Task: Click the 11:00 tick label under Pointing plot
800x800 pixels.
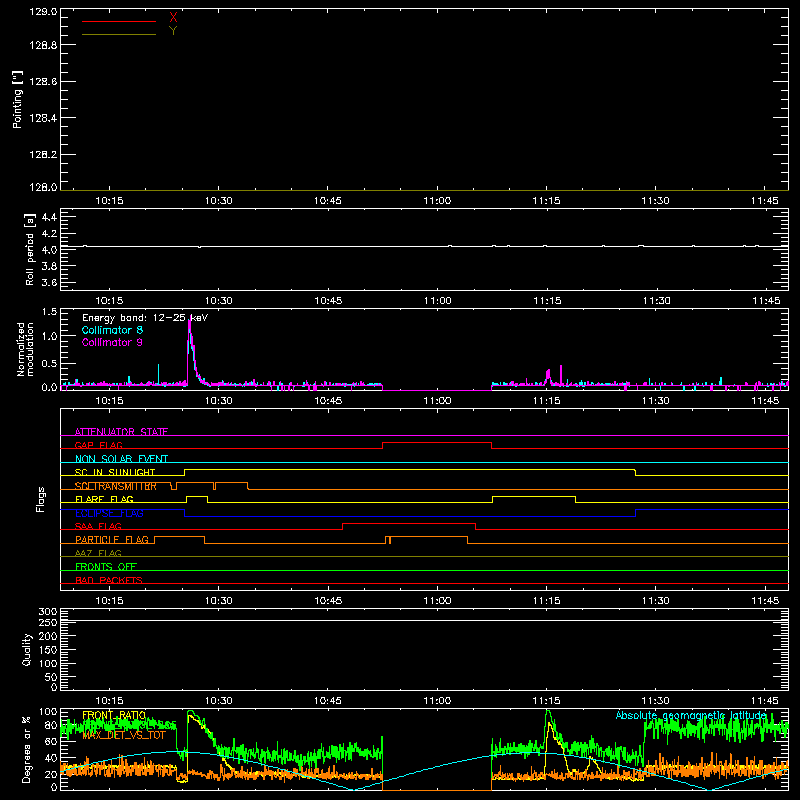Action: [437, 201]
